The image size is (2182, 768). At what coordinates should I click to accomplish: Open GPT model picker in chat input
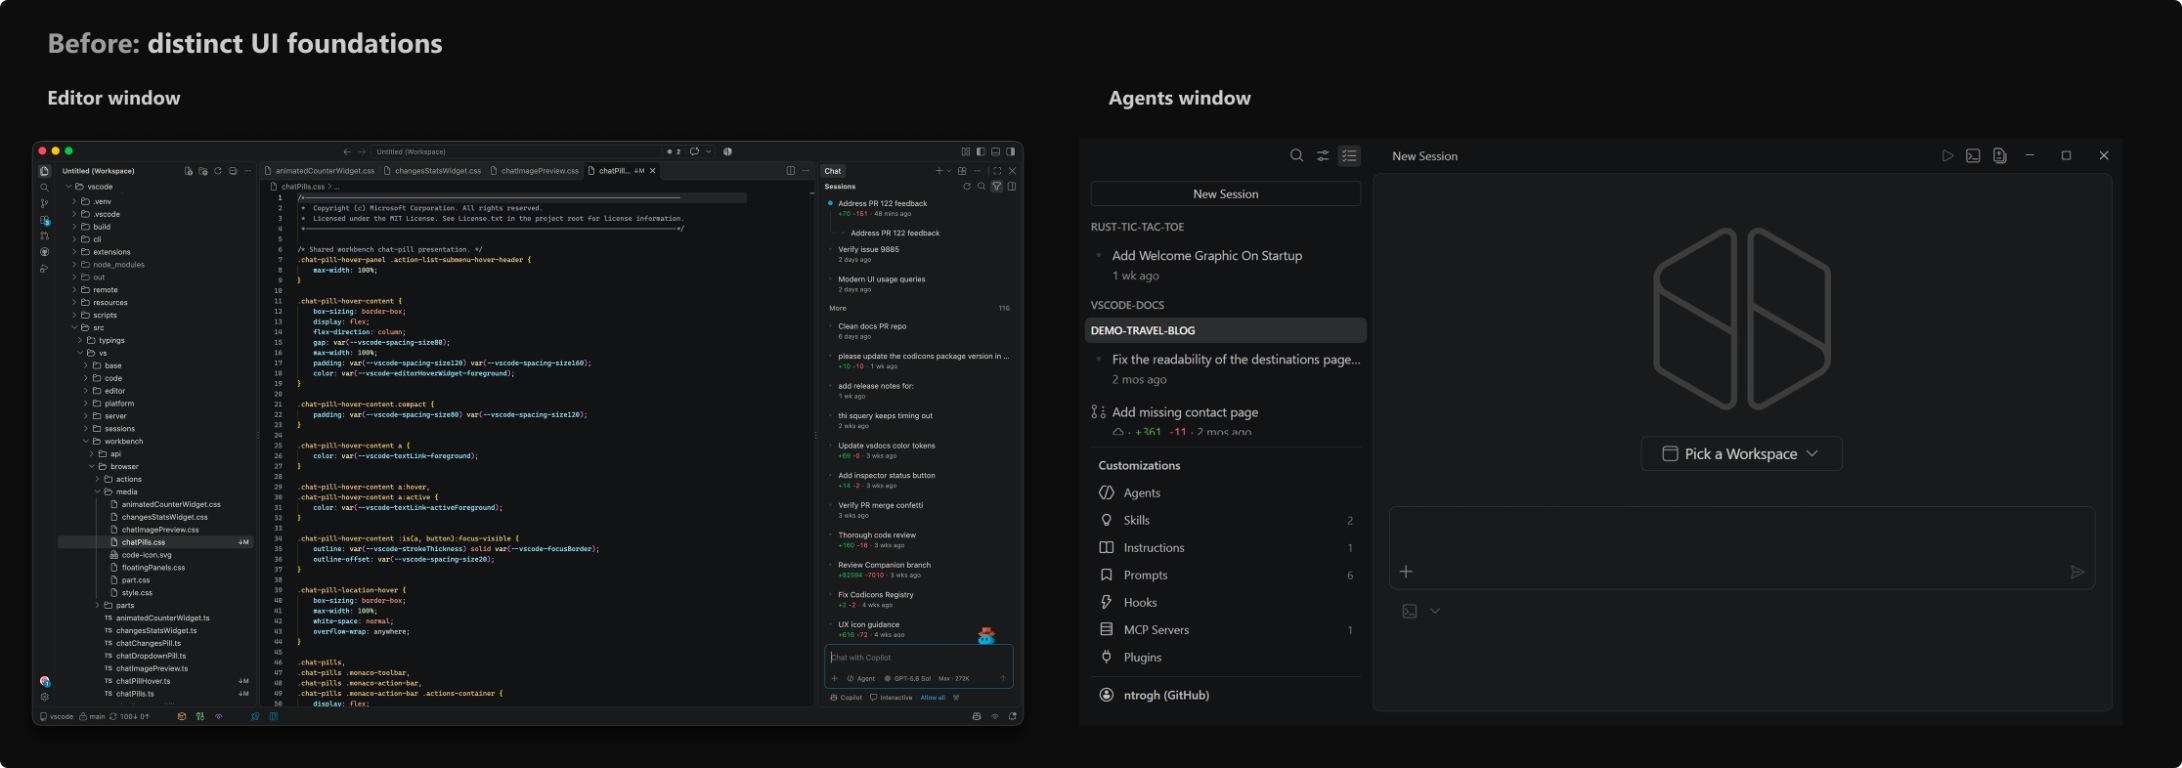(x=909, y=679)
